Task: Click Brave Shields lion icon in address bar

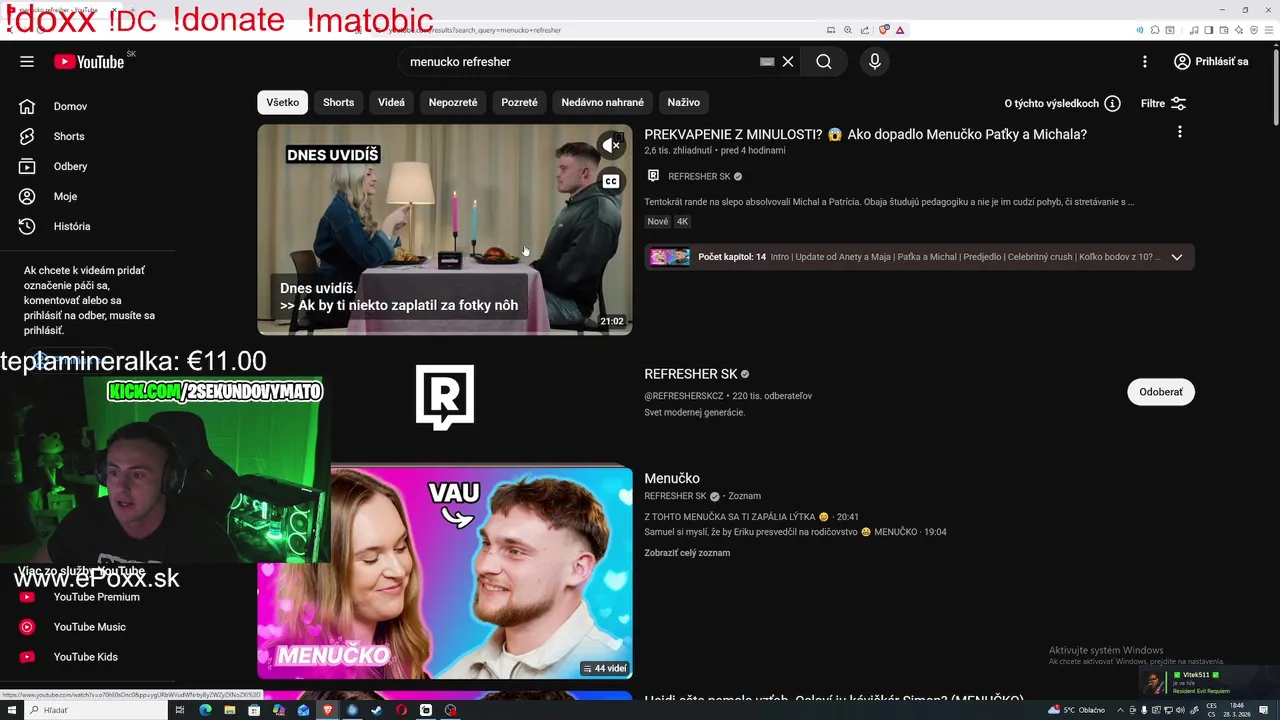Action: click(884, 30)
